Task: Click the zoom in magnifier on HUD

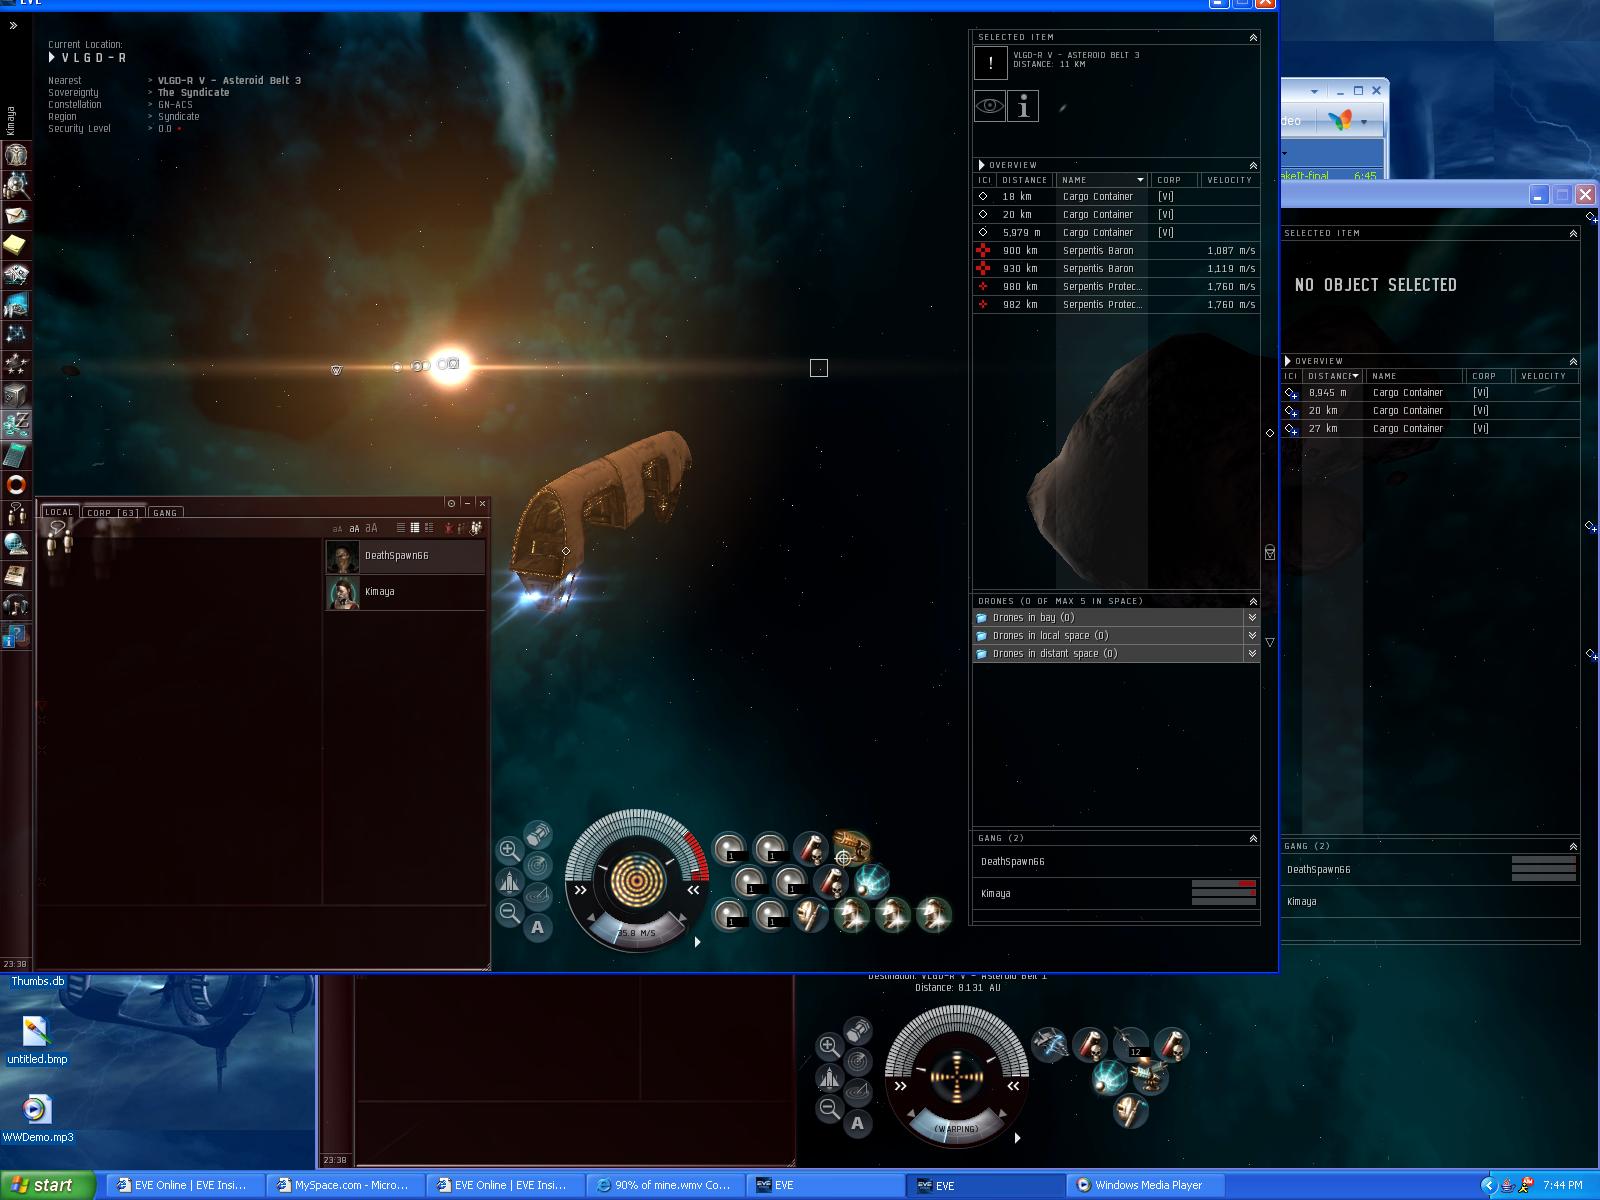Action: point(509,850)
